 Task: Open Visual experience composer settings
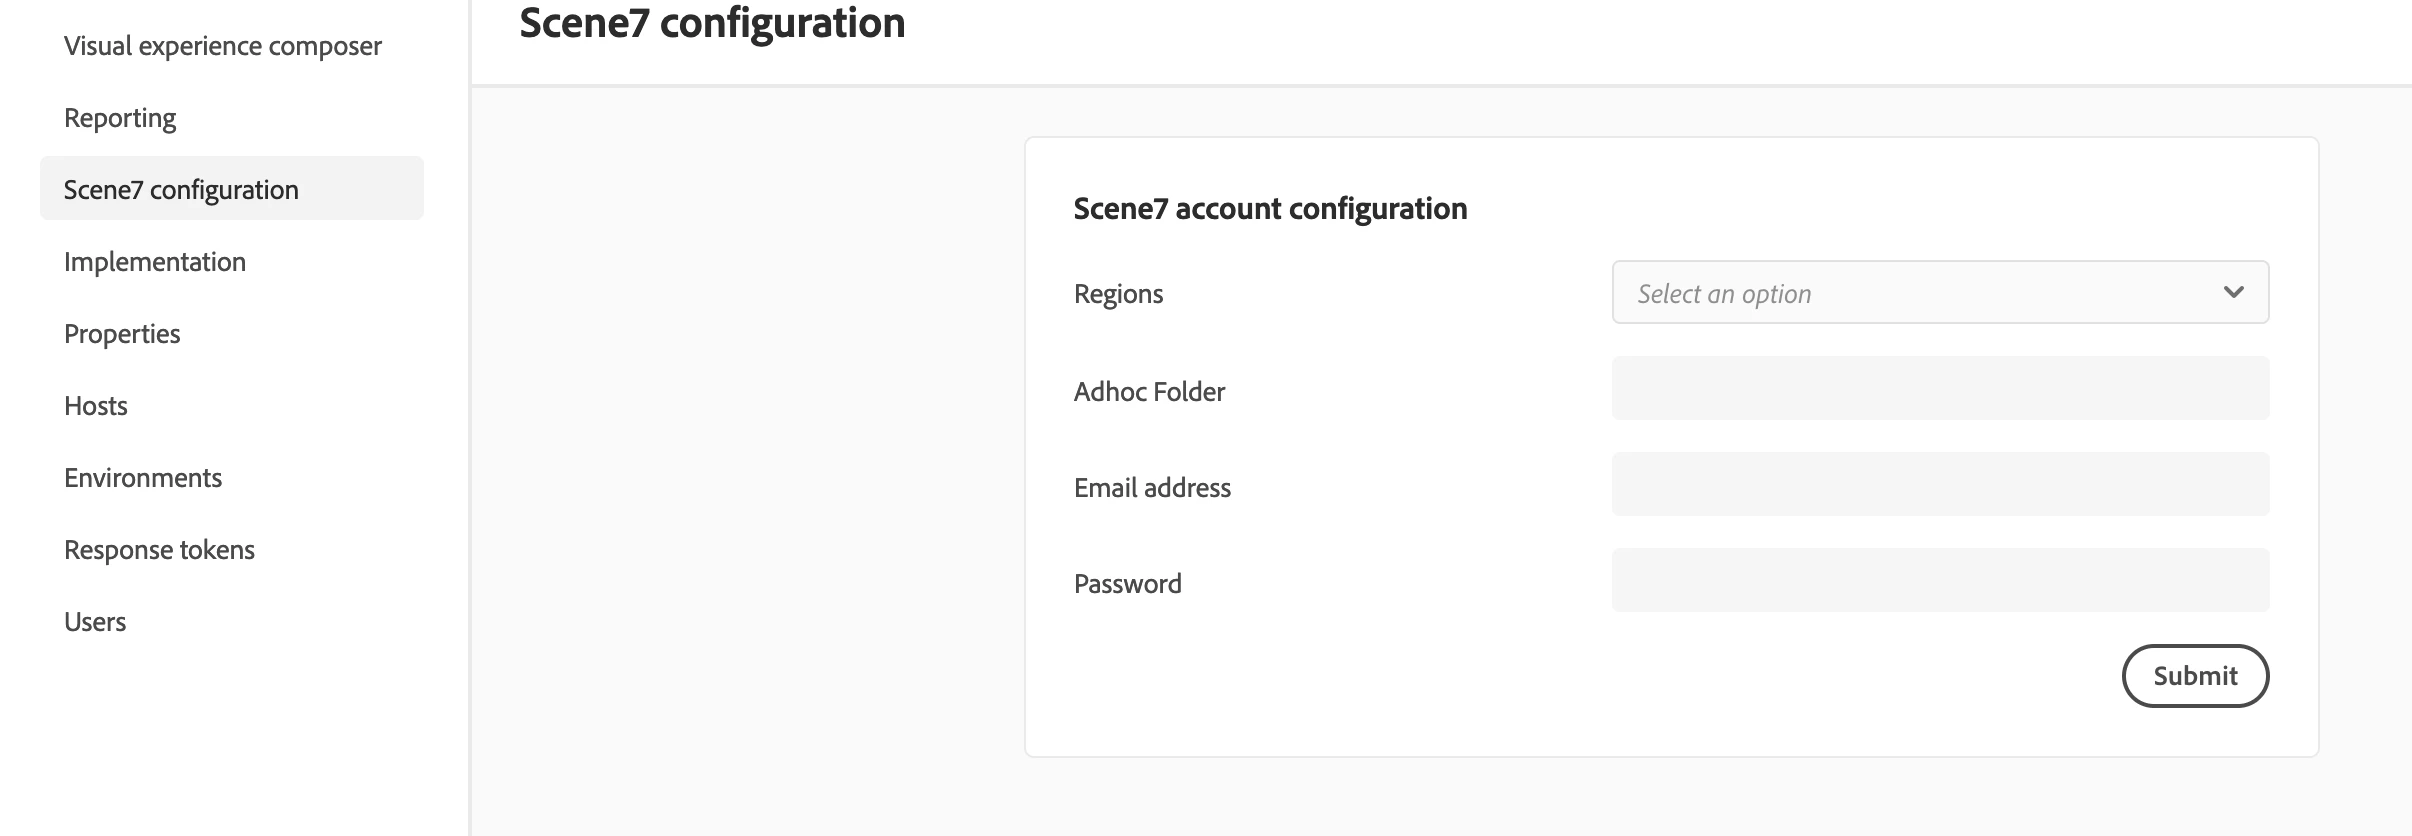coord(222,46)
